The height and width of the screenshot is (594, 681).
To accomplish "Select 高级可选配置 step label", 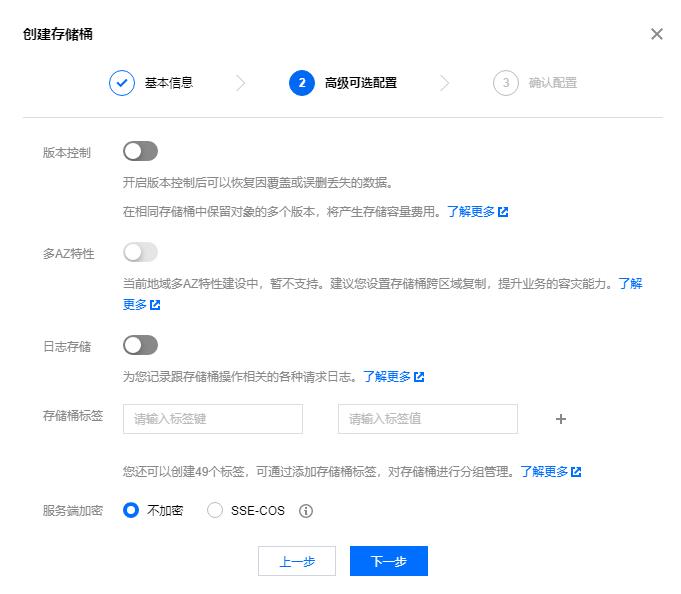I will [x=360, y=82].
